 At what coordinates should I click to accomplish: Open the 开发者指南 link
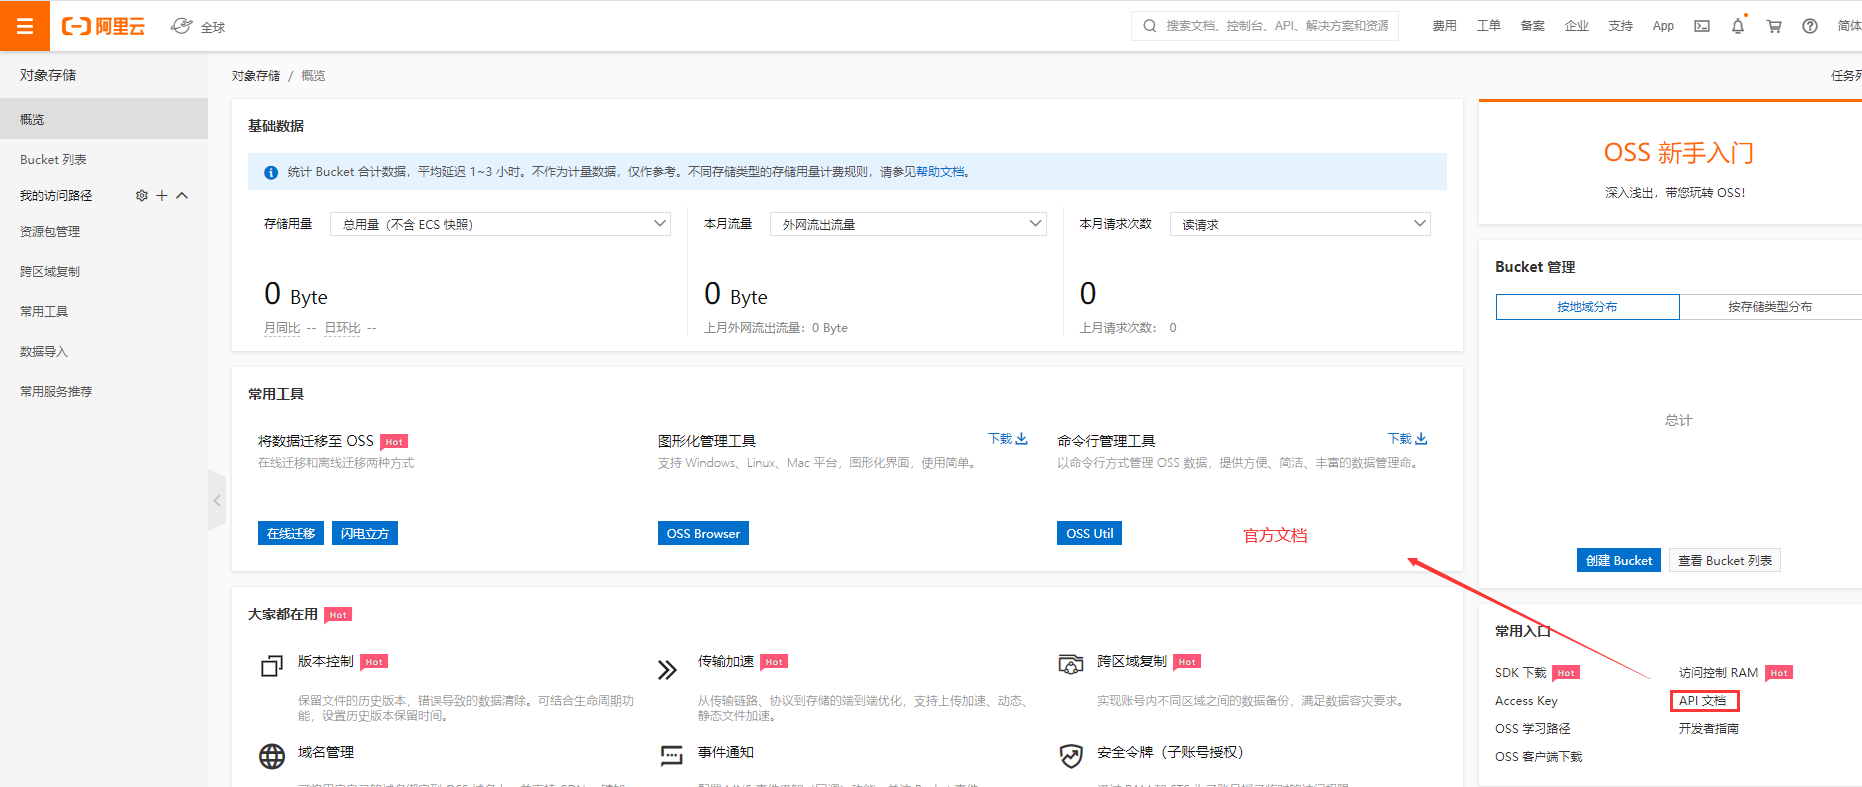(1709, 729)
